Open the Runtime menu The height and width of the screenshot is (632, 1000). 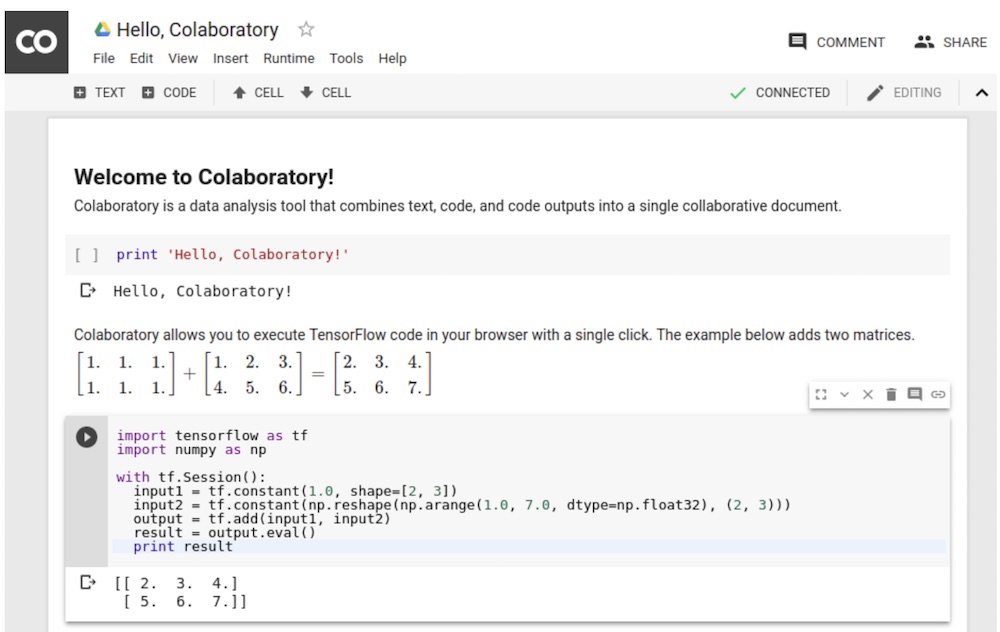(289, 59)
